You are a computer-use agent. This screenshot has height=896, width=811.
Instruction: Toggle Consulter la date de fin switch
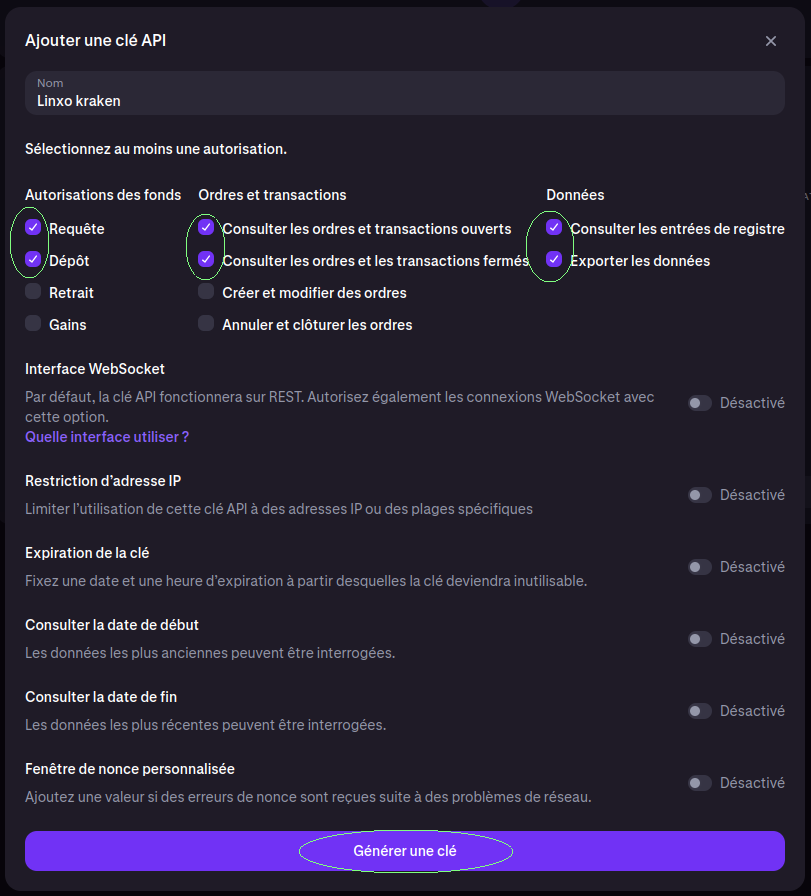700,711
